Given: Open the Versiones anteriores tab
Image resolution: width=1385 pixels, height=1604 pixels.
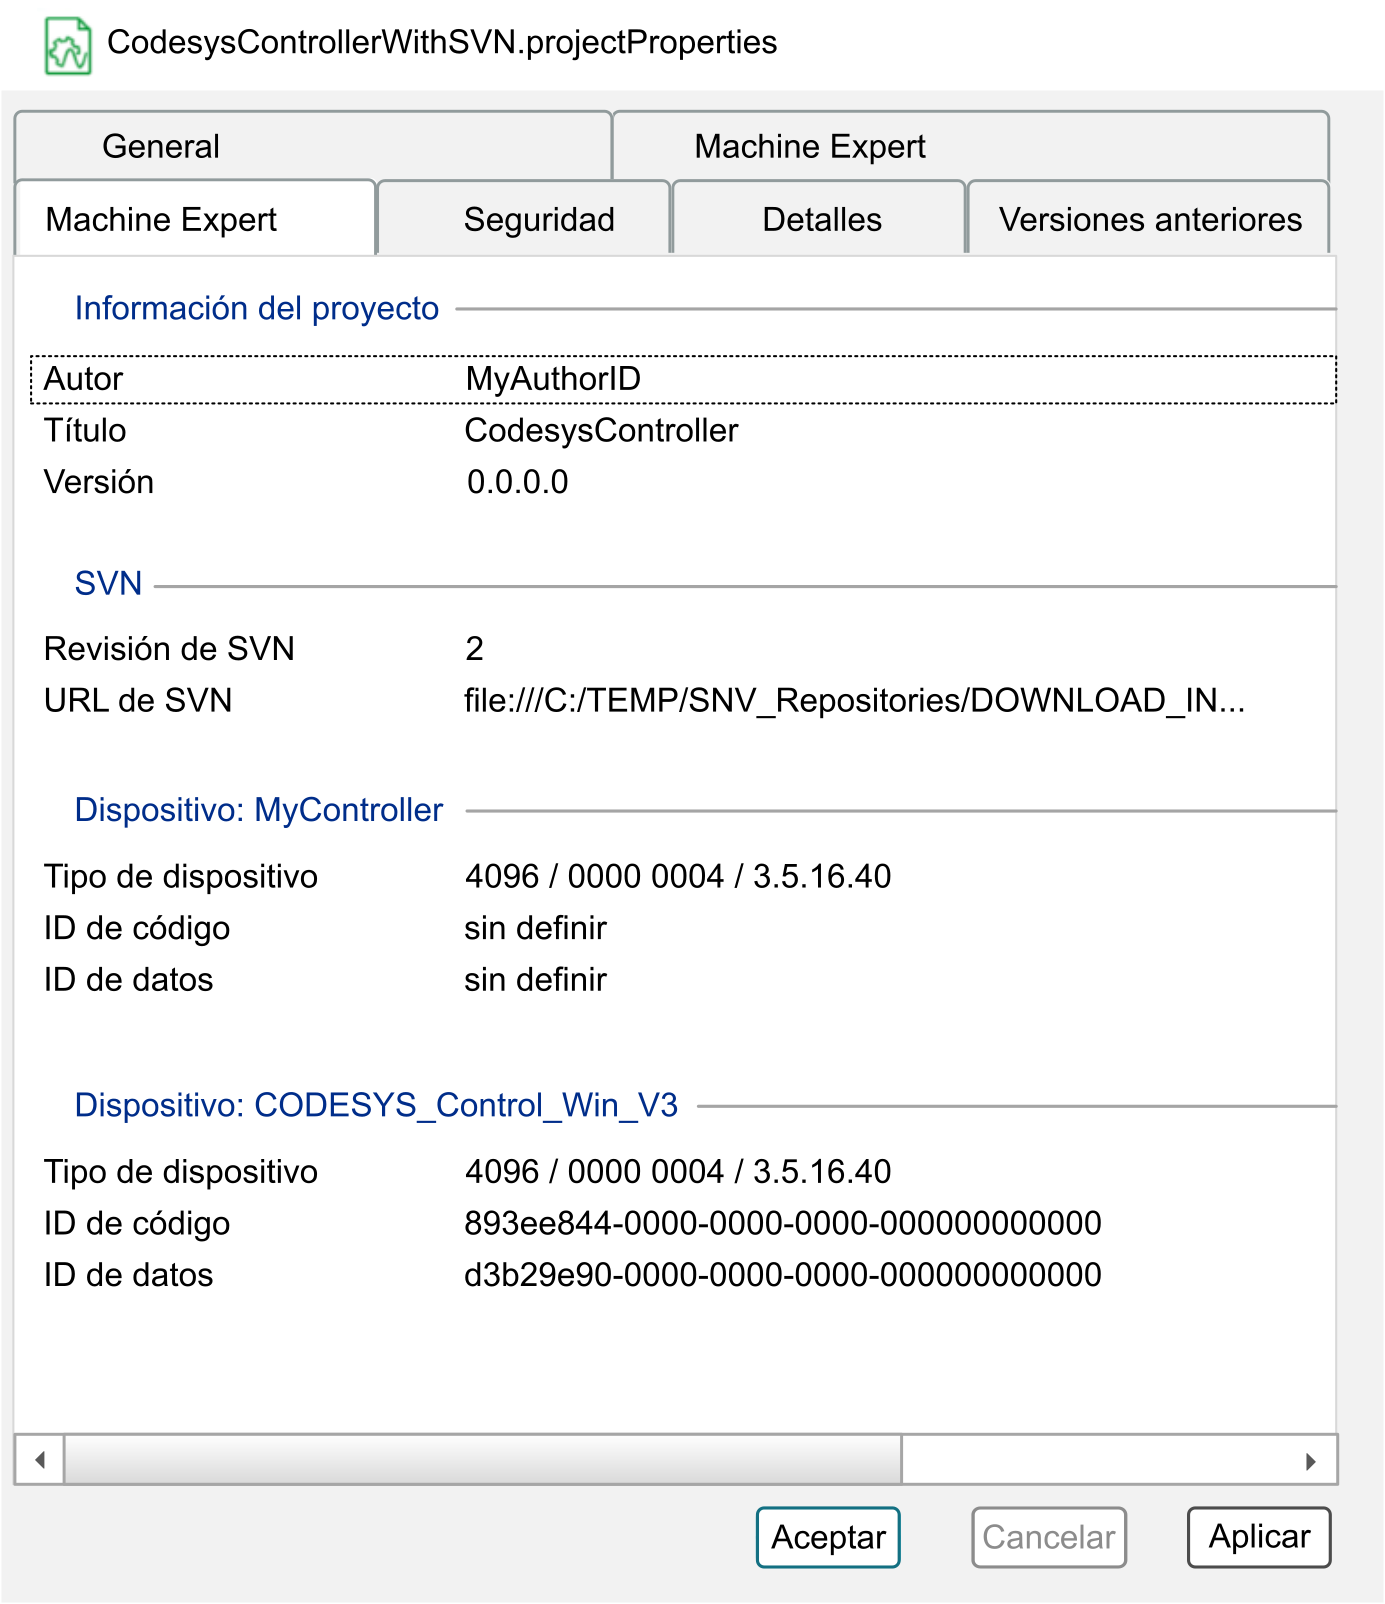Looking at the screenshot, I should (x=1149, y=219).
